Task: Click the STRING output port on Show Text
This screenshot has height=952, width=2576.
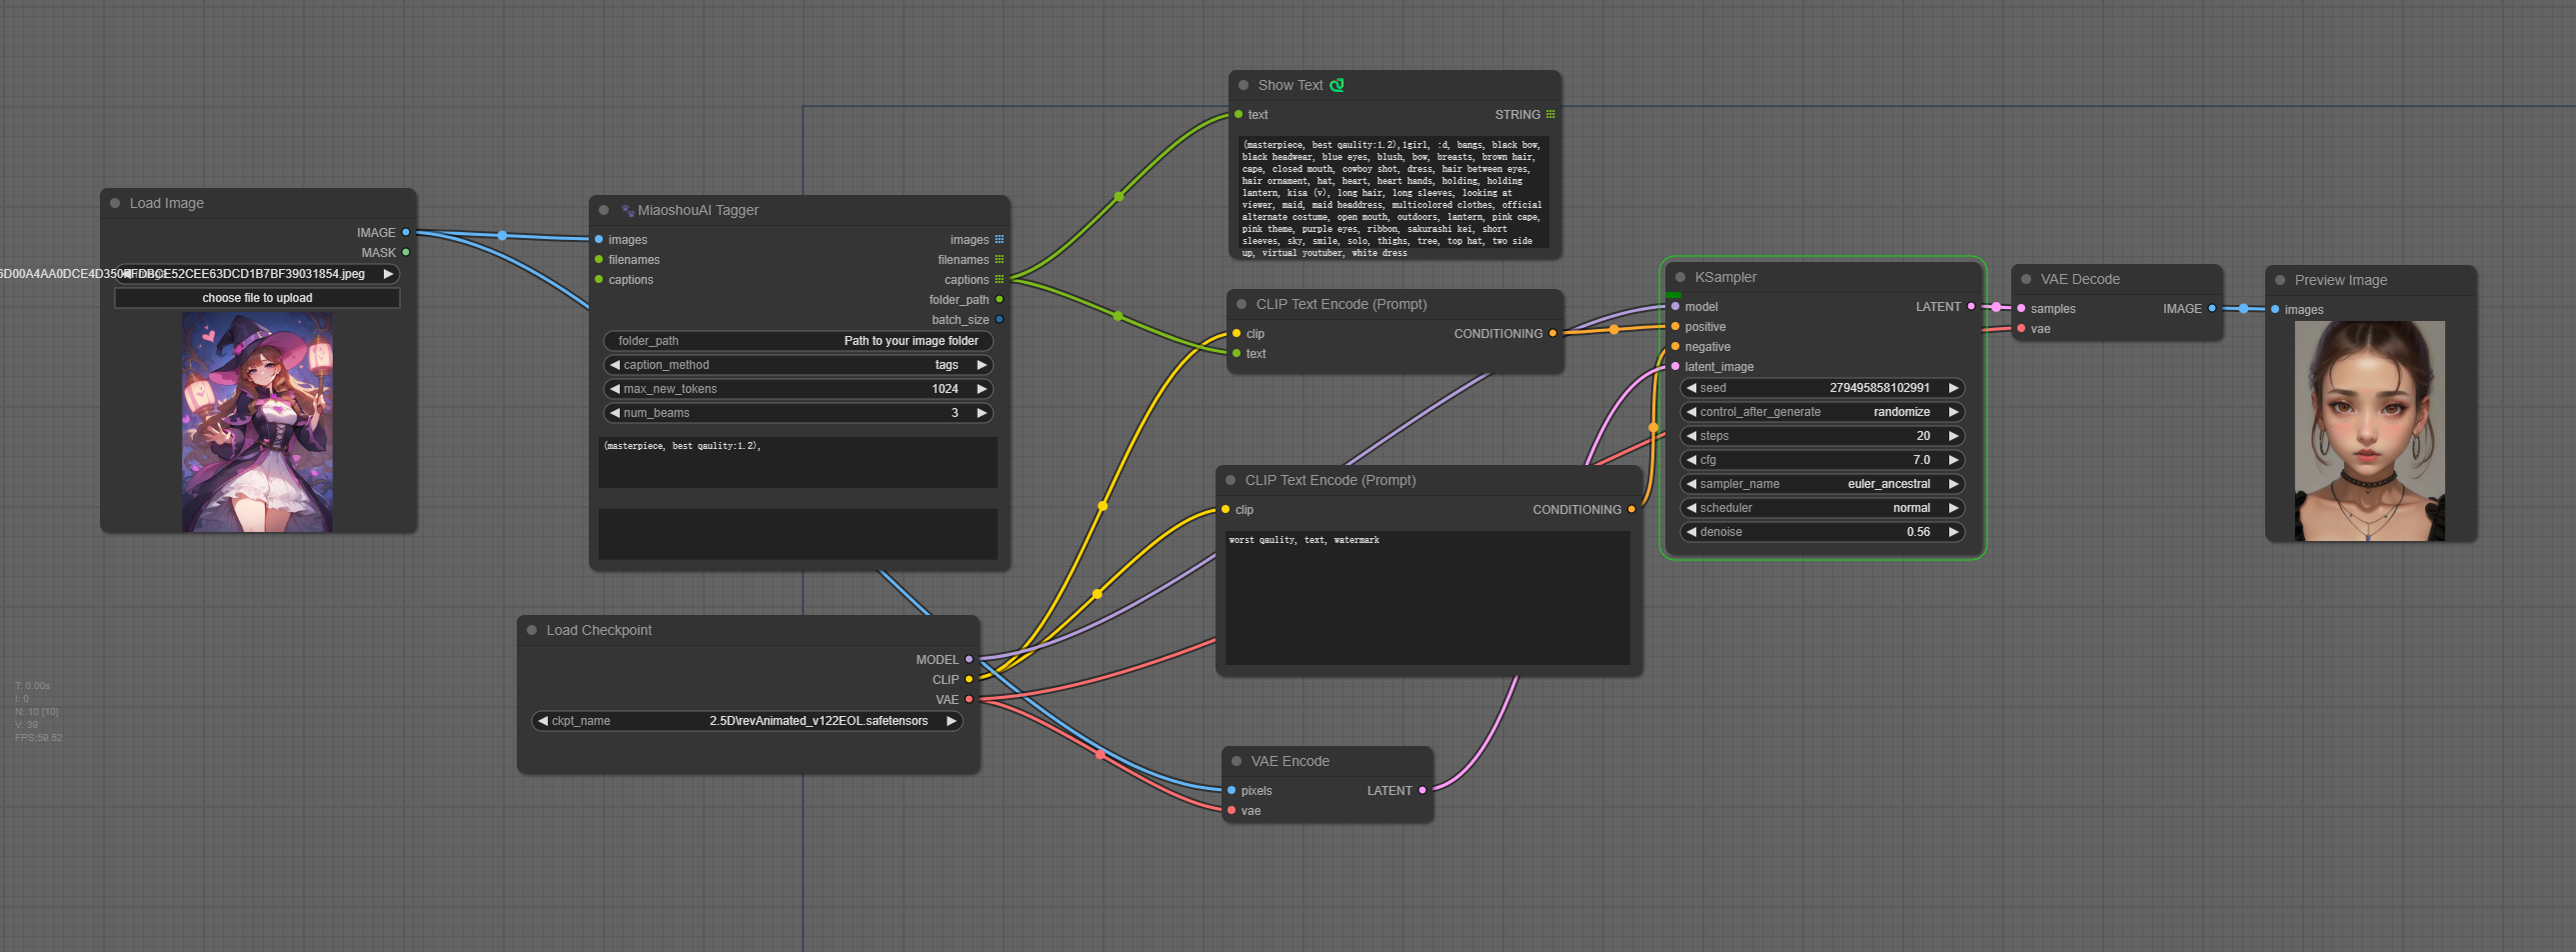Action: point(1550,114)
